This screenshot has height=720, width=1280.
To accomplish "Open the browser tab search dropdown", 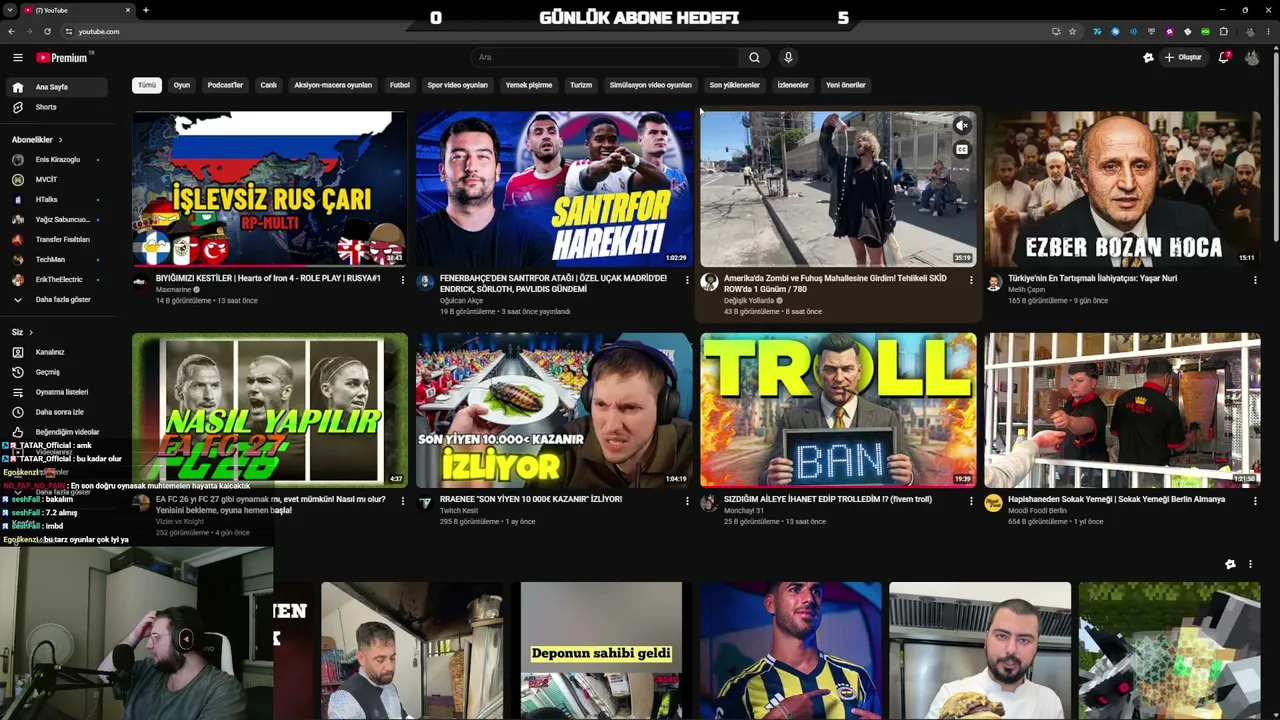I will point(10,10).
